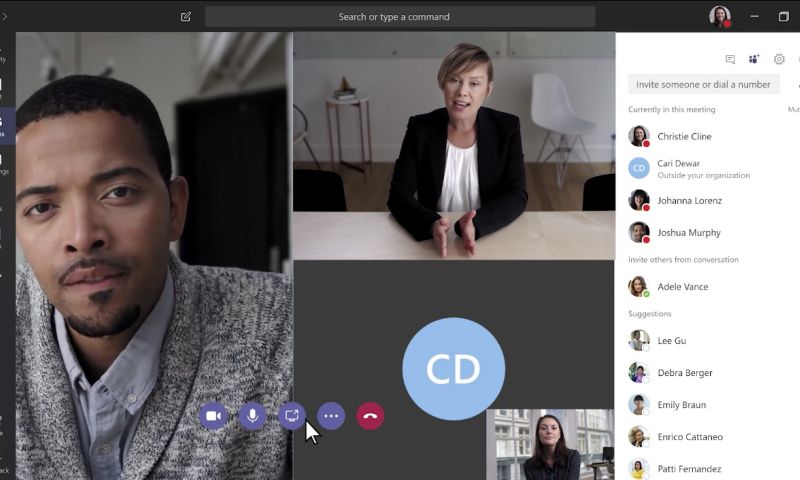
Task: Click Joshua Murphy's avatar picture
Action: 639,233
